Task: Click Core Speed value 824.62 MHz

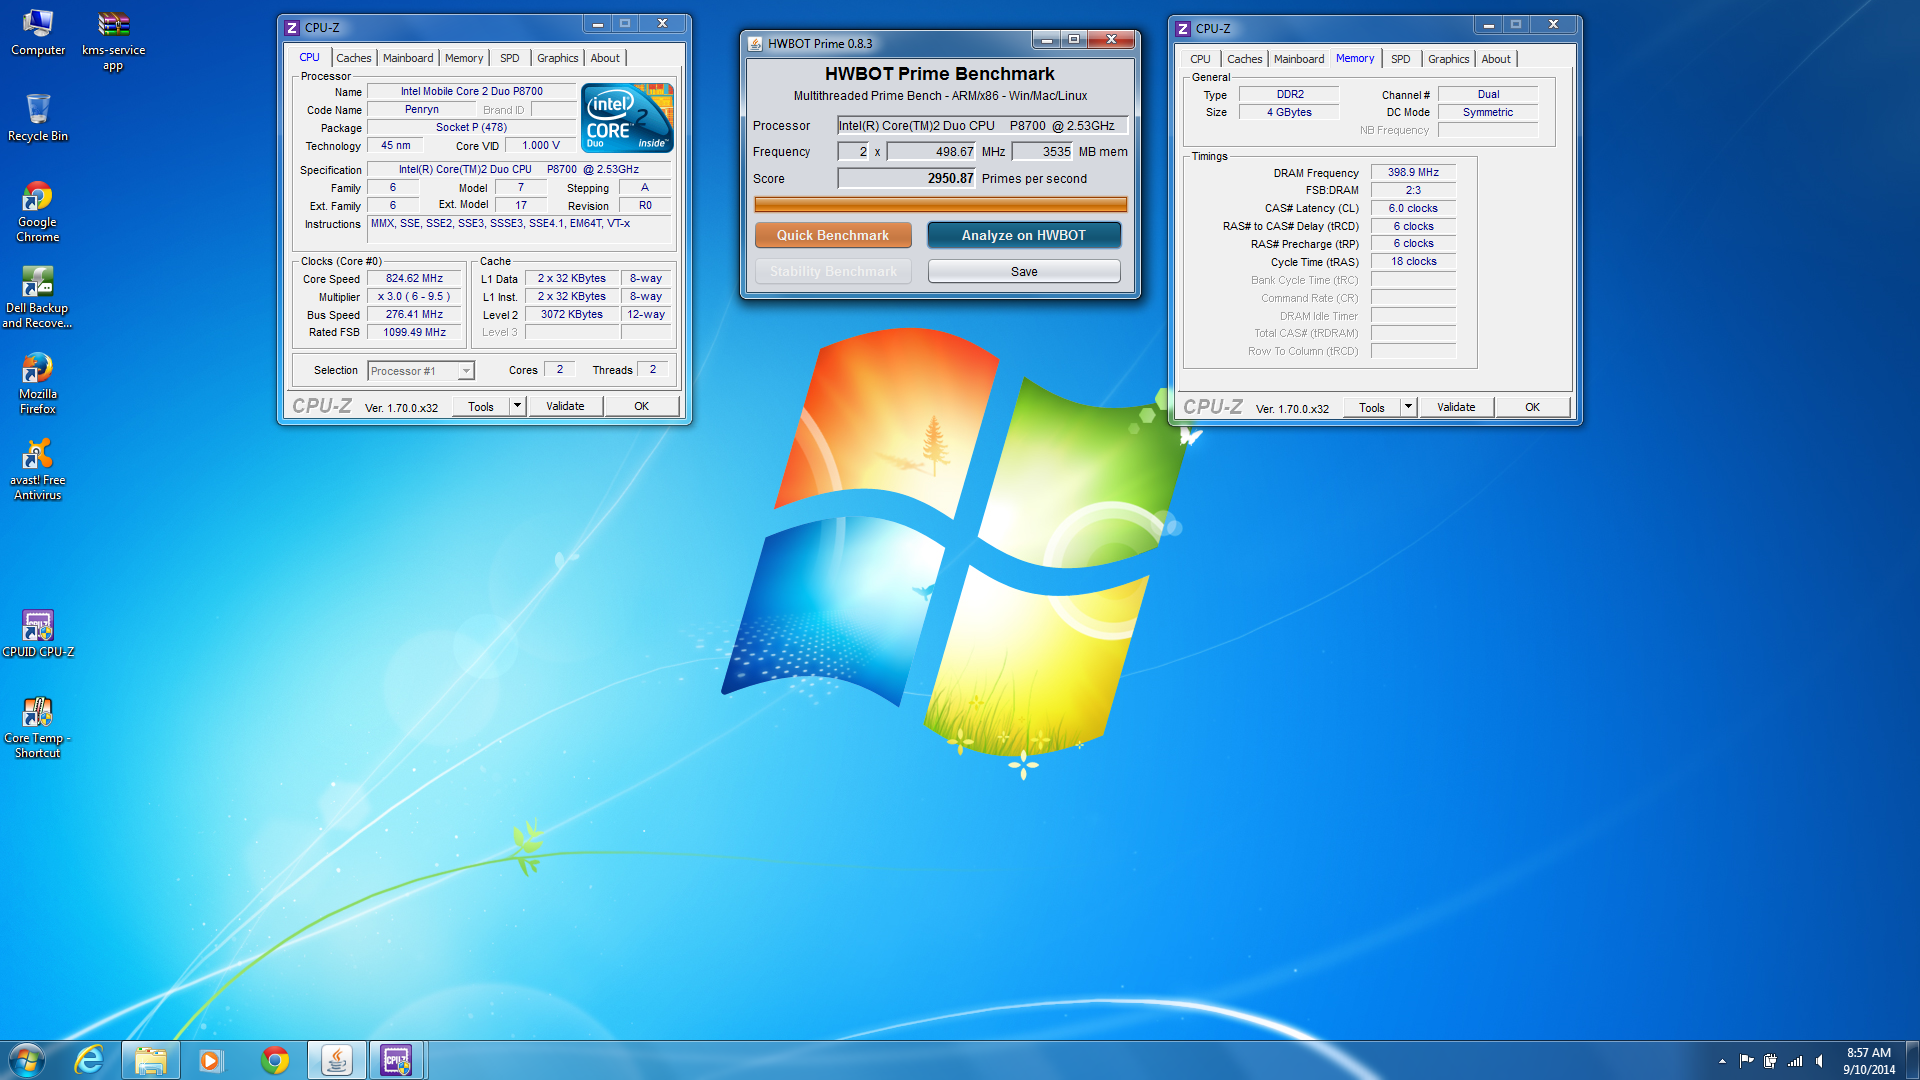Action: point(414,279)
